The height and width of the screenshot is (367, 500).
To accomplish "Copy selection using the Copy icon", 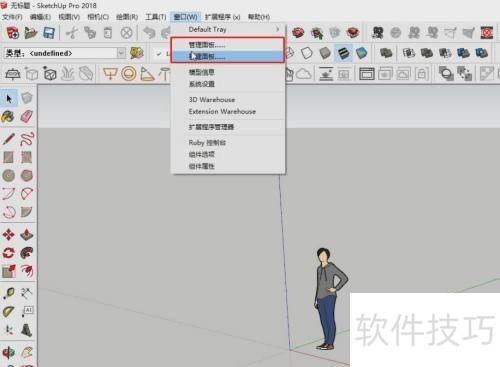I will (x=90, y=33).
